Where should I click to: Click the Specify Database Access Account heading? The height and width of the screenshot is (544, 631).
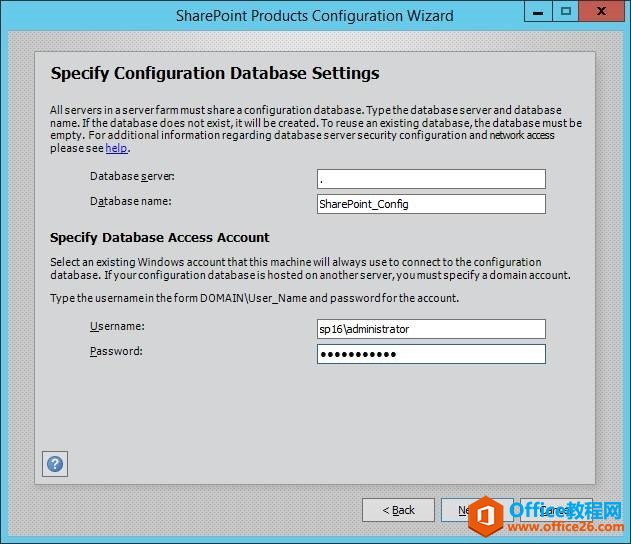(x=160, y=237)
